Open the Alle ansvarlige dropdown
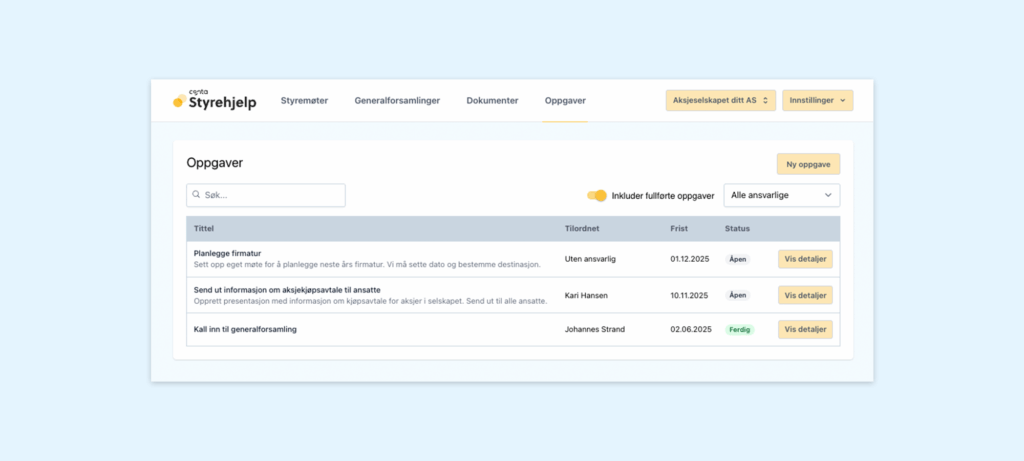Viewport: 1024px width, 461px height. click(781, 195)
